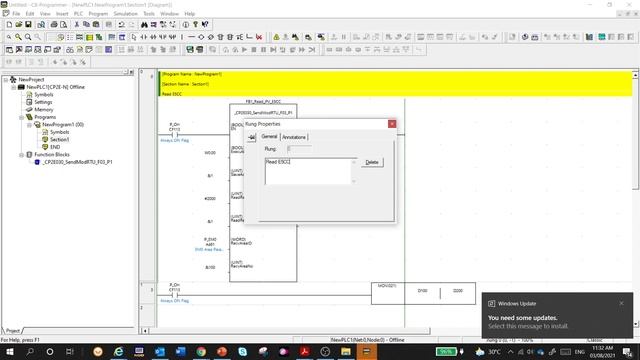Open Windows Start menu

pos(9,351)
